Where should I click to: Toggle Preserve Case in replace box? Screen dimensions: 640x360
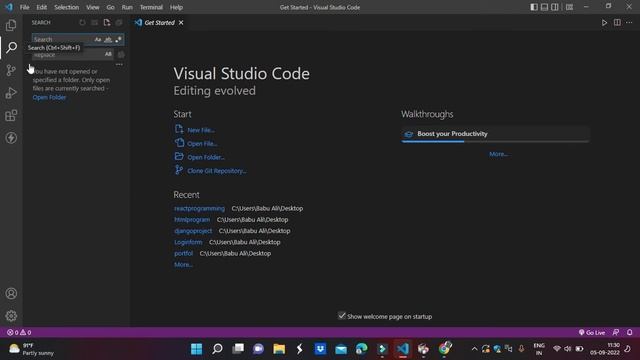(x=108, y=54)
